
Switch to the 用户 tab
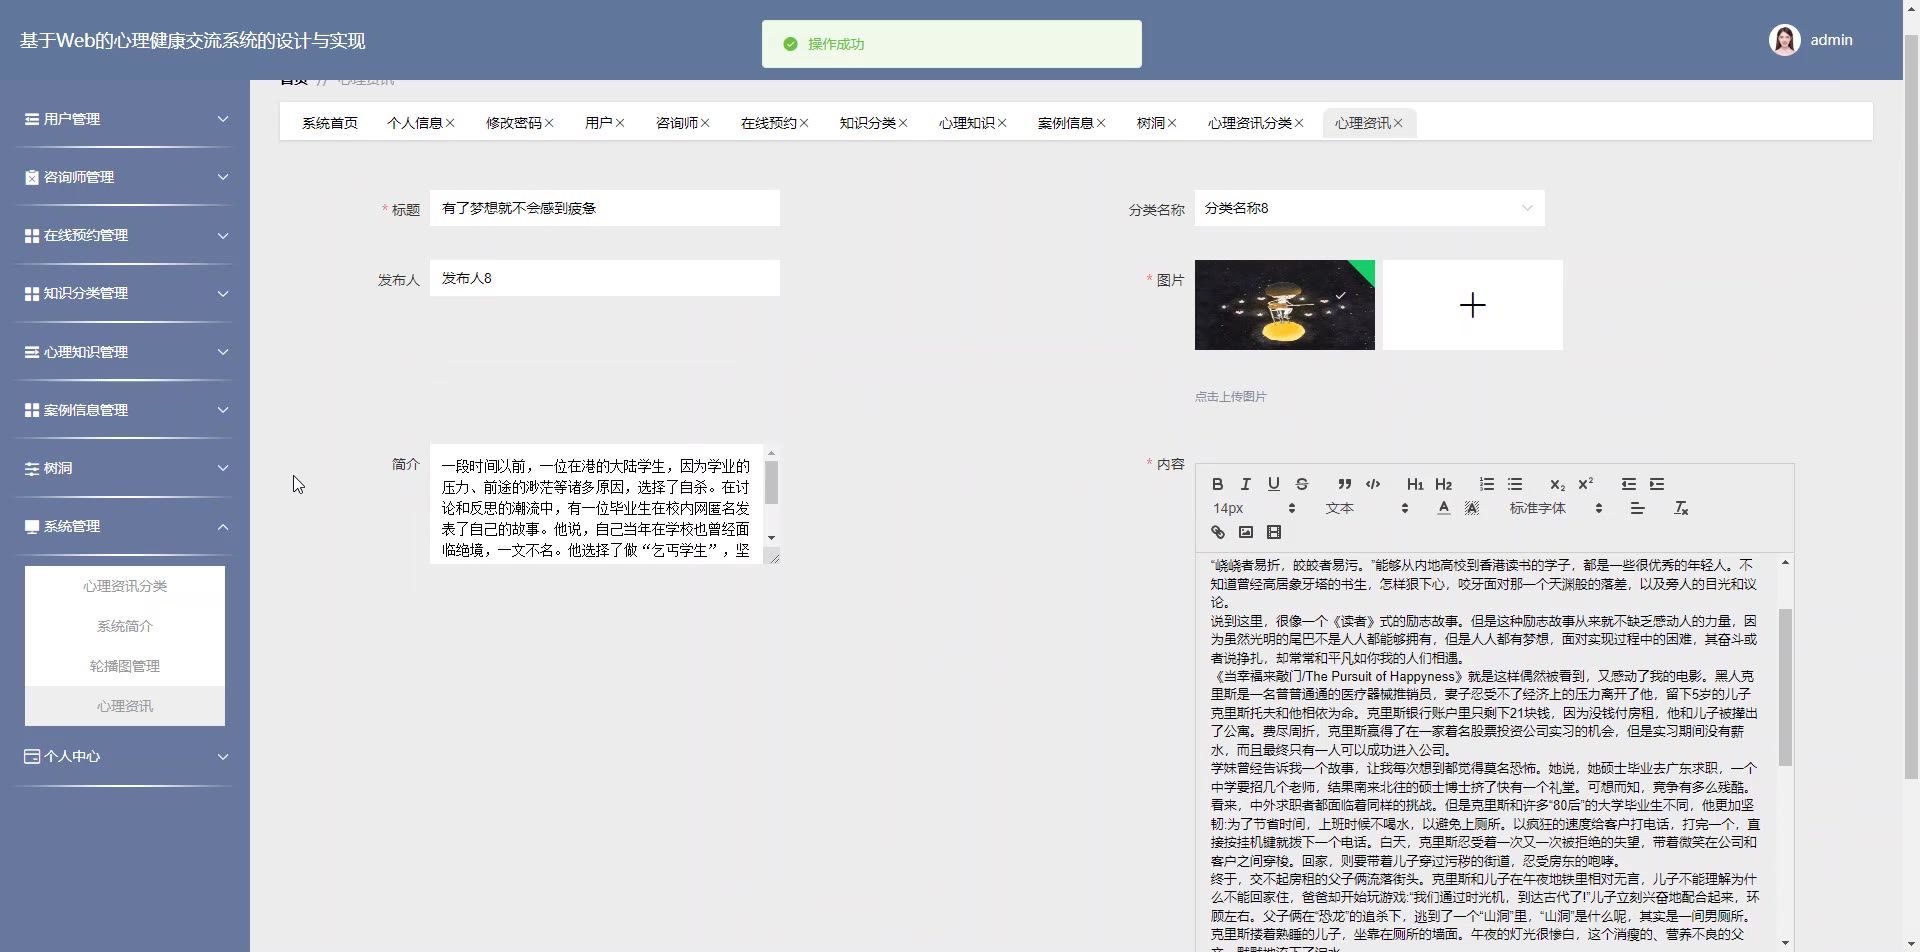click(598, 123)
